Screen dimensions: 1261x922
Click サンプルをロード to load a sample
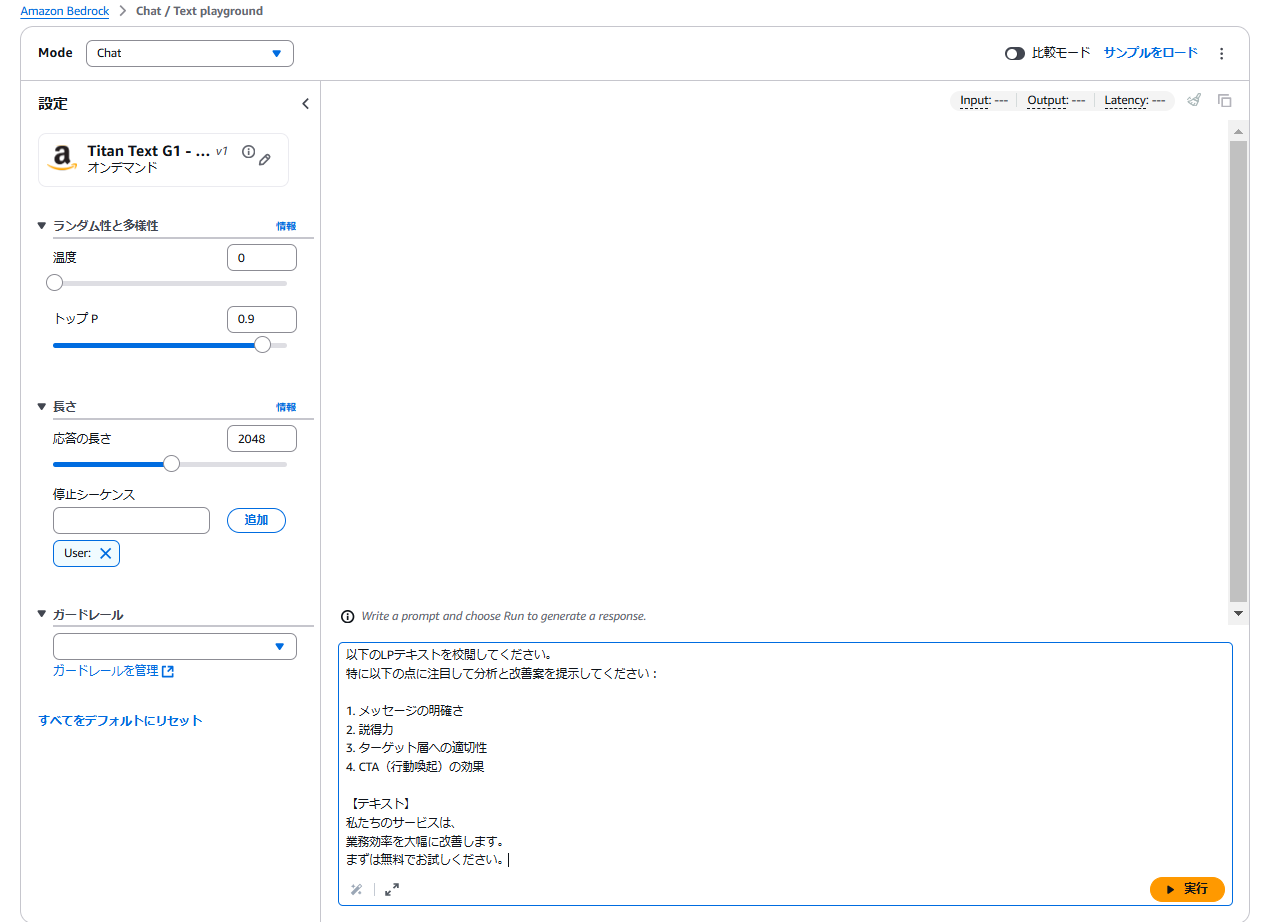click(1149, 52)
